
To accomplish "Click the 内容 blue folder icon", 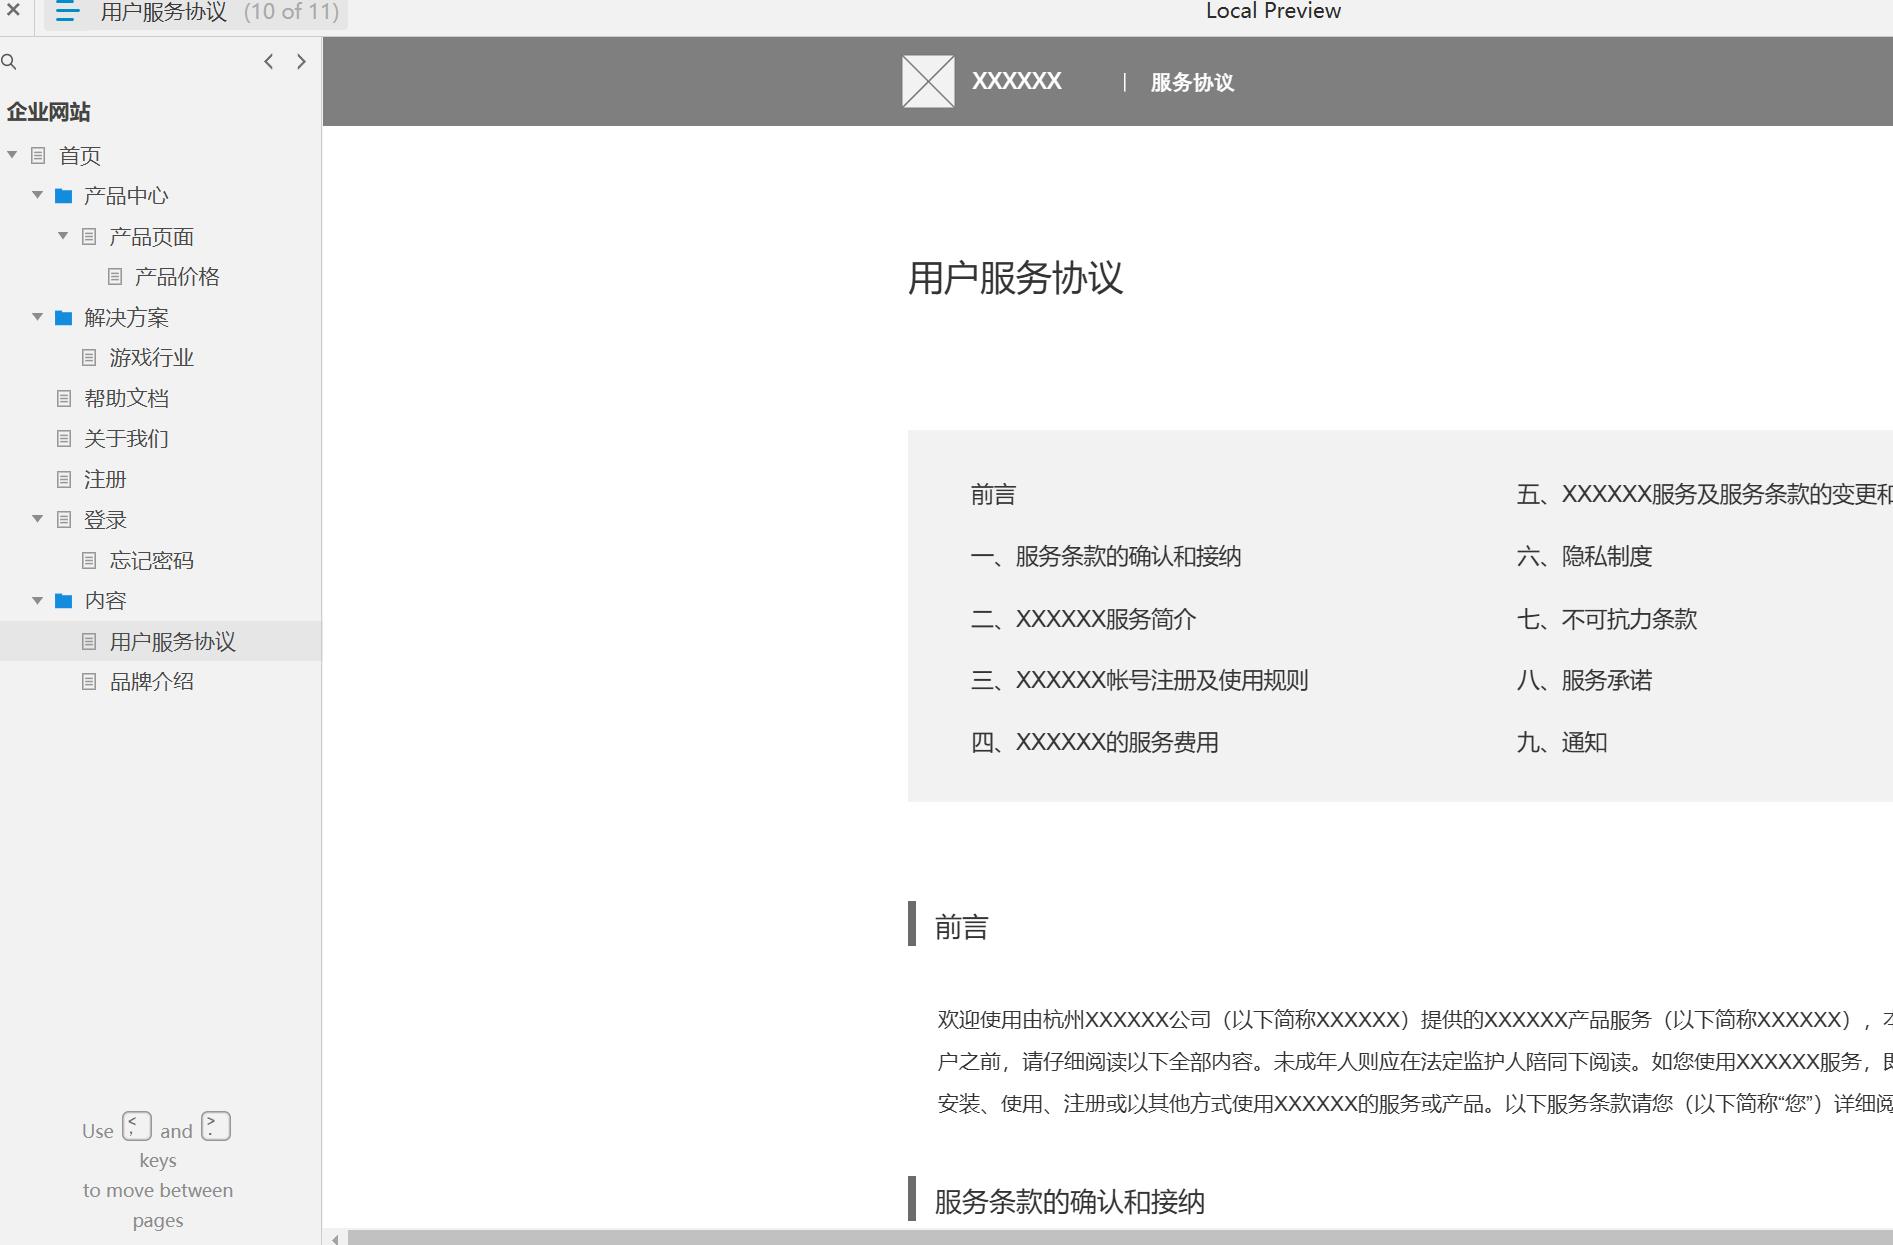I will pyautogui.click(x=64, y=601).
